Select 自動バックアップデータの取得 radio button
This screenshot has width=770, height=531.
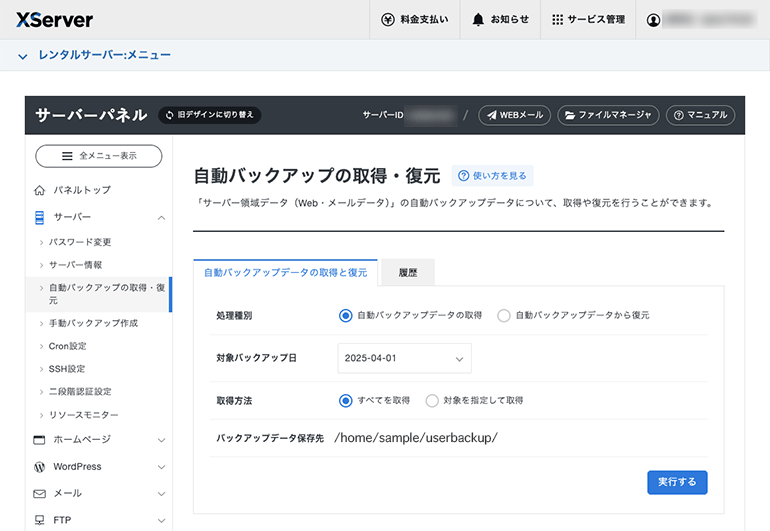pyautogui.click(x=346, y=315)
